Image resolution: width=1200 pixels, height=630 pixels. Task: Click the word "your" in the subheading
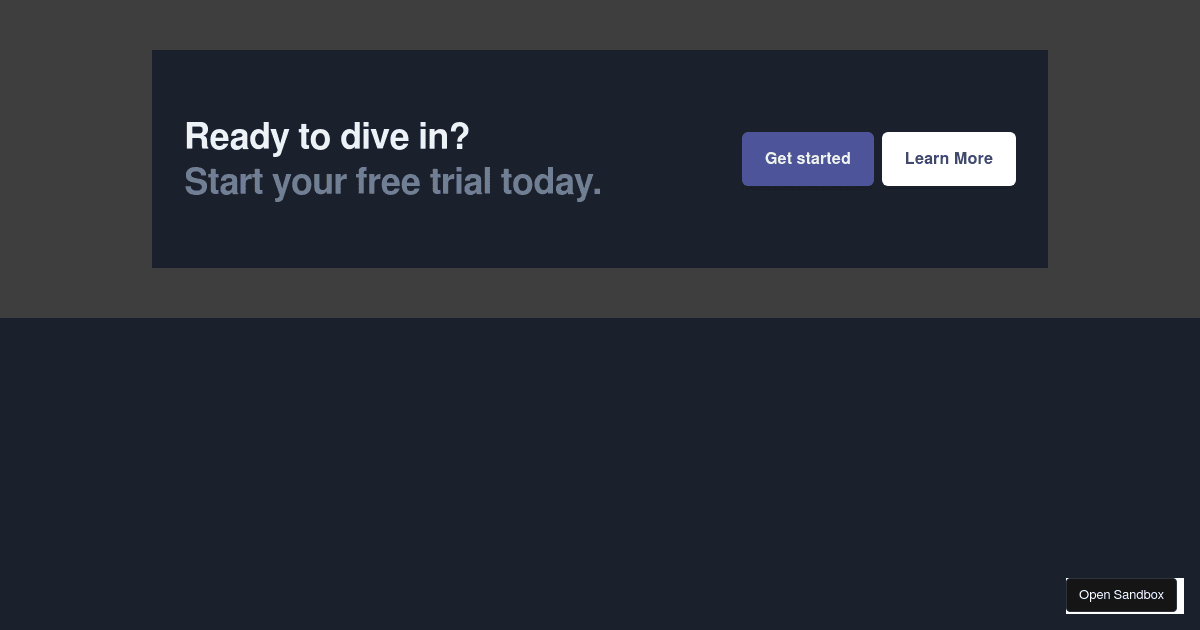[309, 182]
